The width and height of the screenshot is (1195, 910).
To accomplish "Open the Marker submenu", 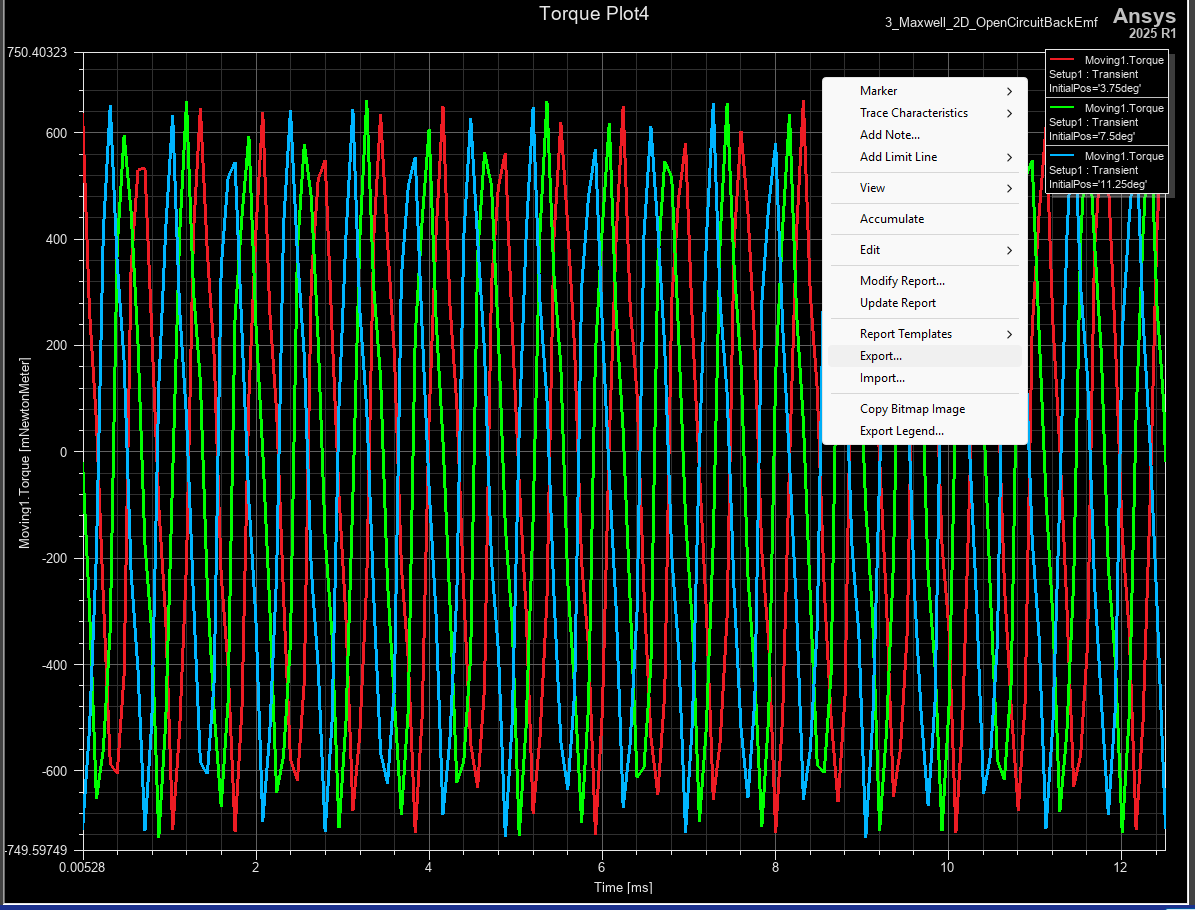I will [878, 91].
